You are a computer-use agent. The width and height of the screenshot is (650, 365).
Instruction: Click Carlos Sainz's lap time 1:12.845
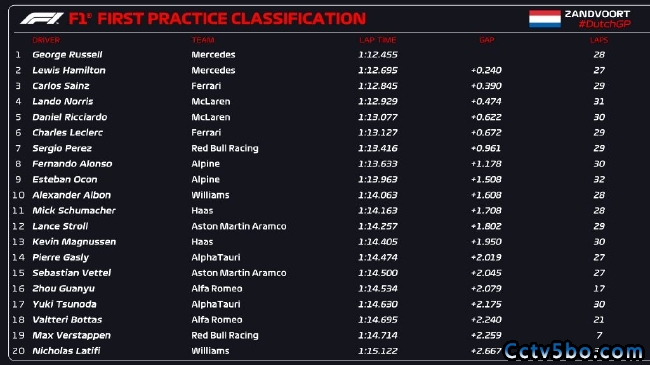click(x=378, y=86)
